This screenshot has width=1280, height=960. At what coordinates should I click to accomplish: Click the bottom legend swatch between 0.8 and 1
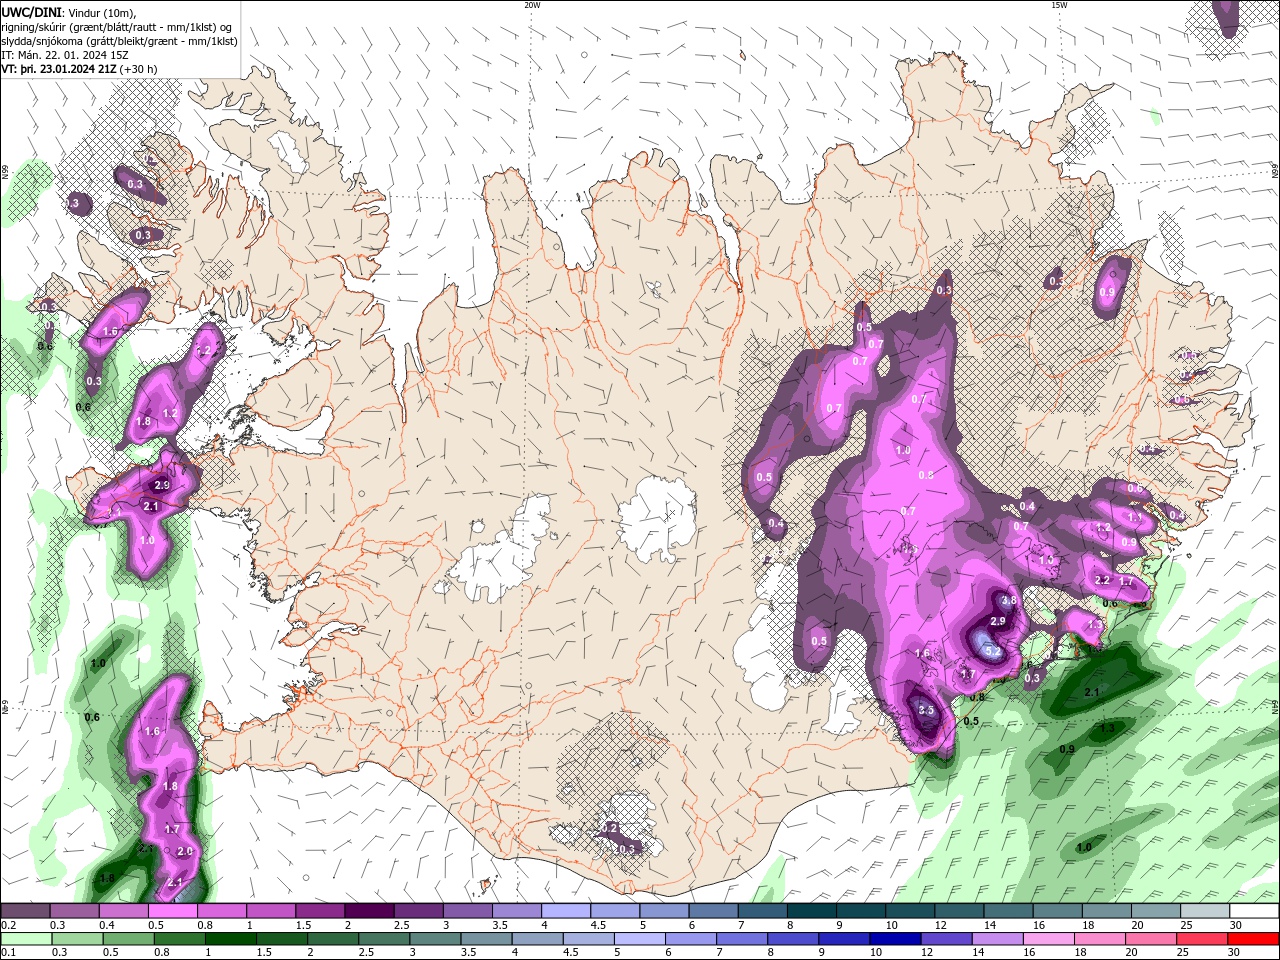tap(180, 939)
